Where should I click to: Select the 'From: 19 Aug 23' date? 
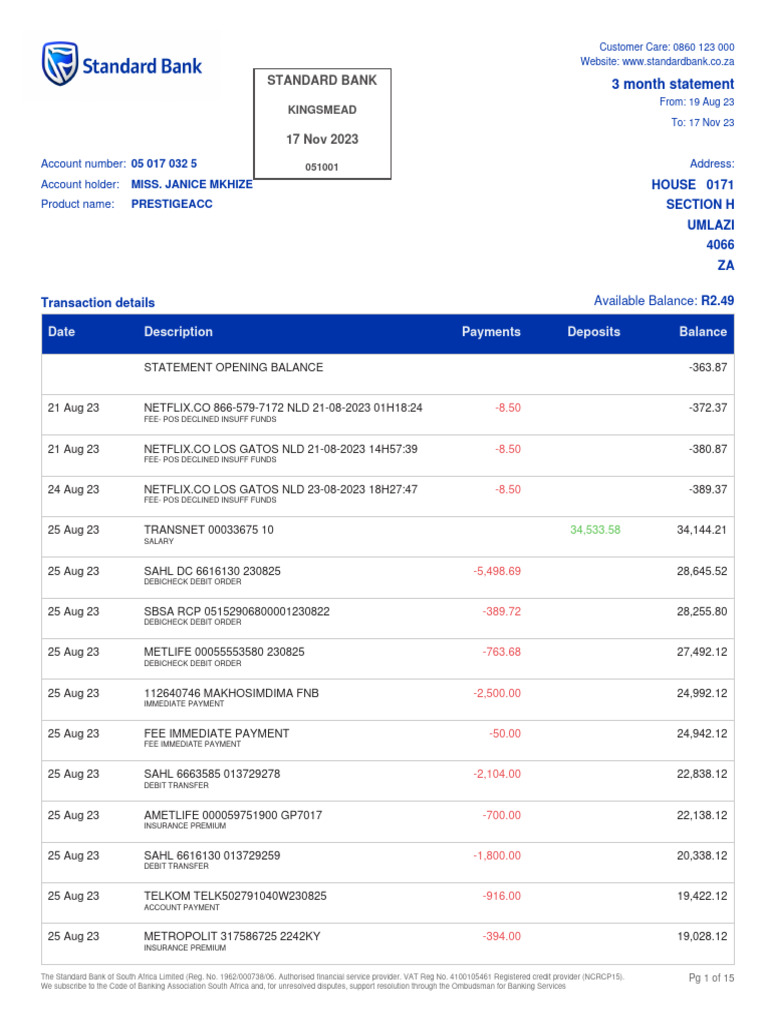(697, 102)
